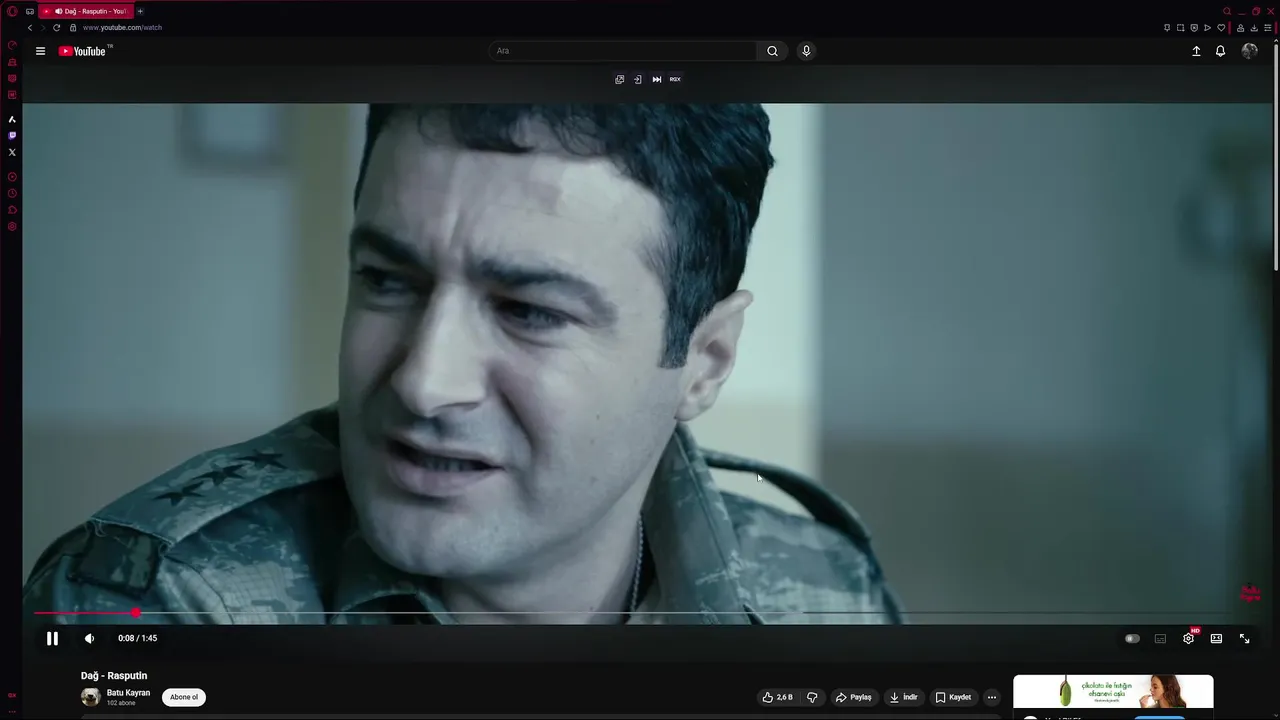Image resolution: width=1280 pixels, height=720 pixels.
Task: Open Twitch in the sidebar
Action: click(x=12, y=135)
